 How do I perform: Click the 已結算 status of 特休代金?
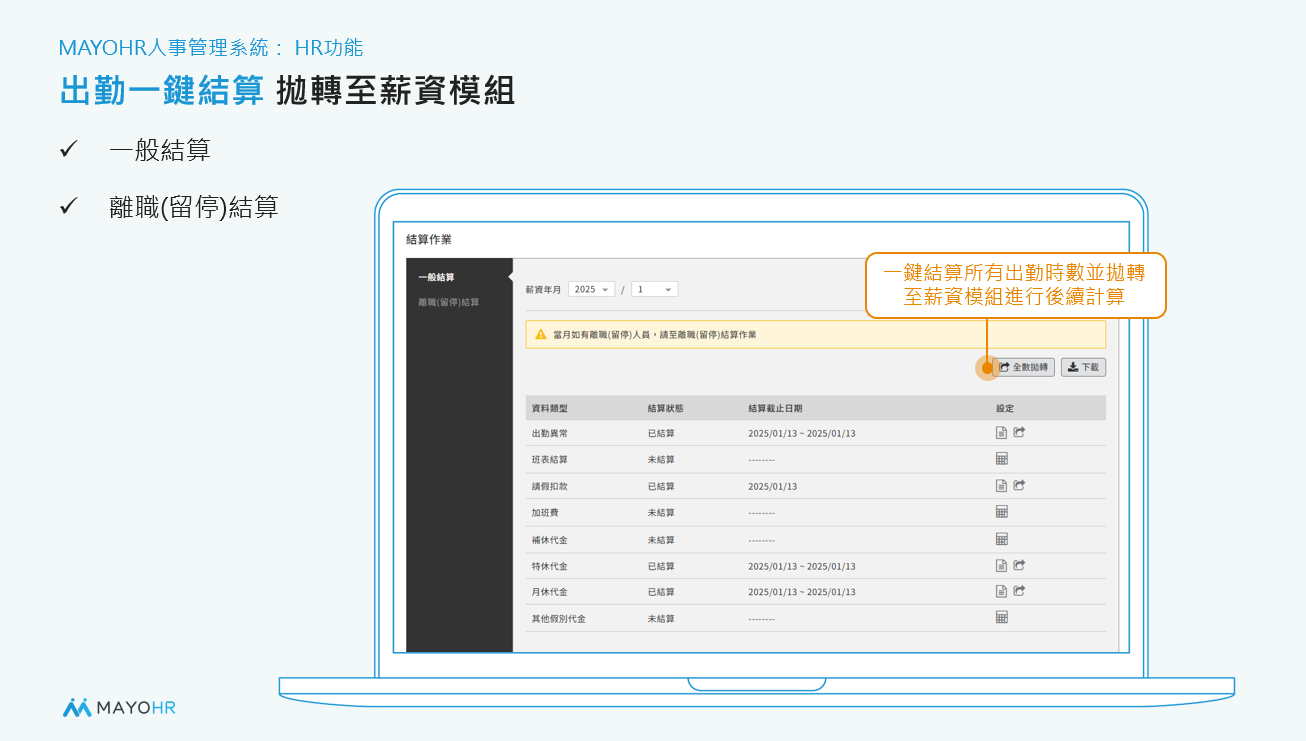coord(661,566)
